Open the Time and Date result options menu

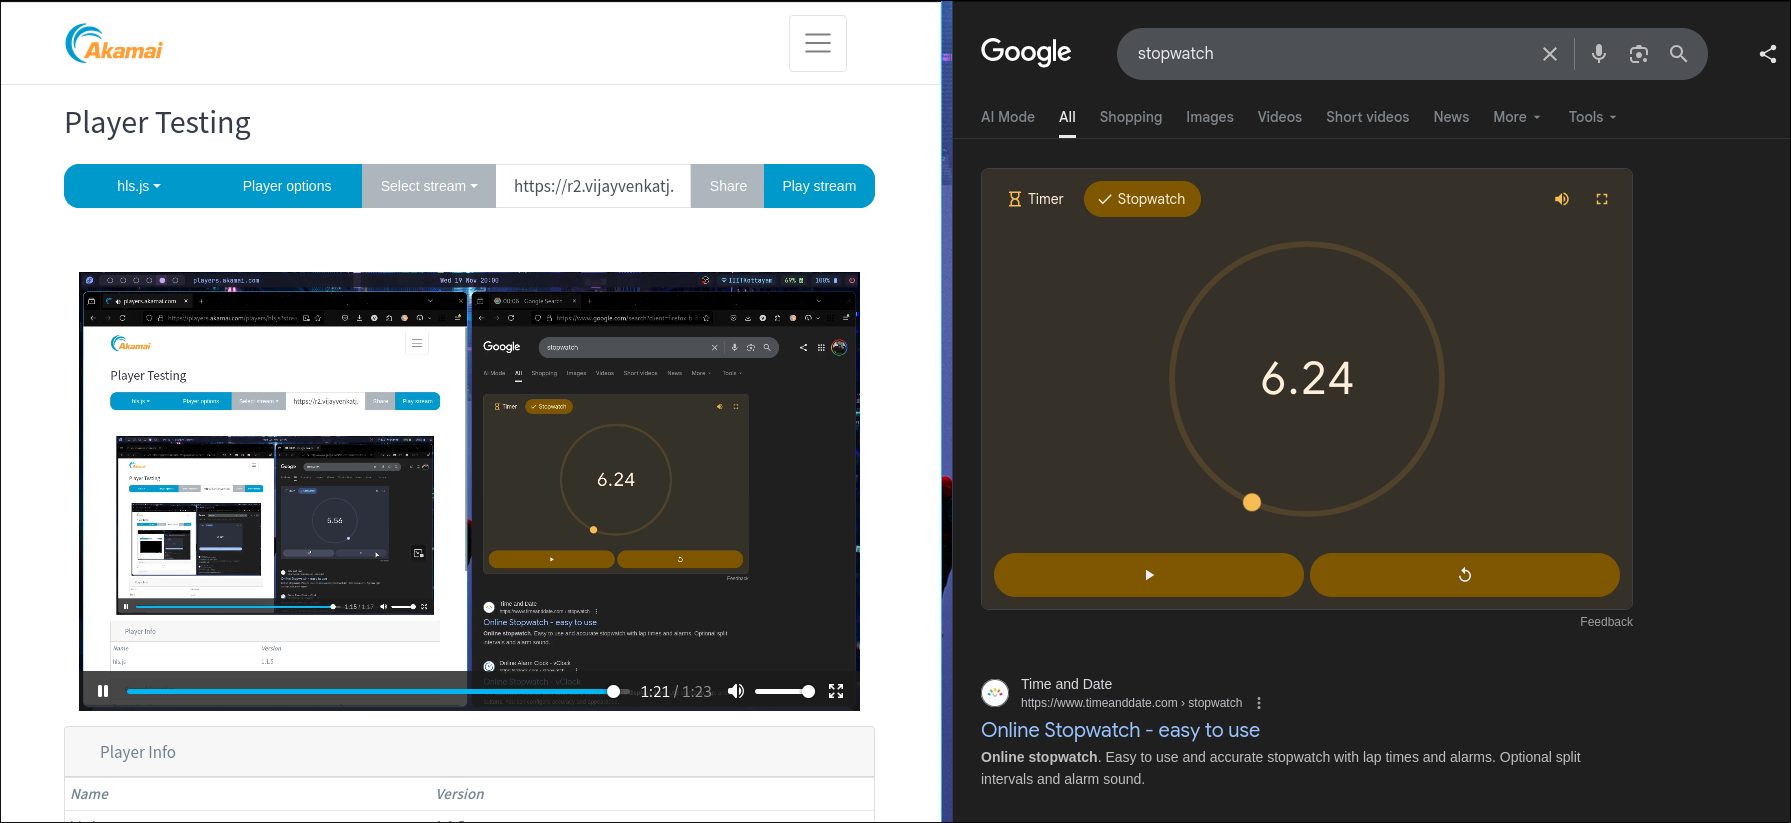1259,703
